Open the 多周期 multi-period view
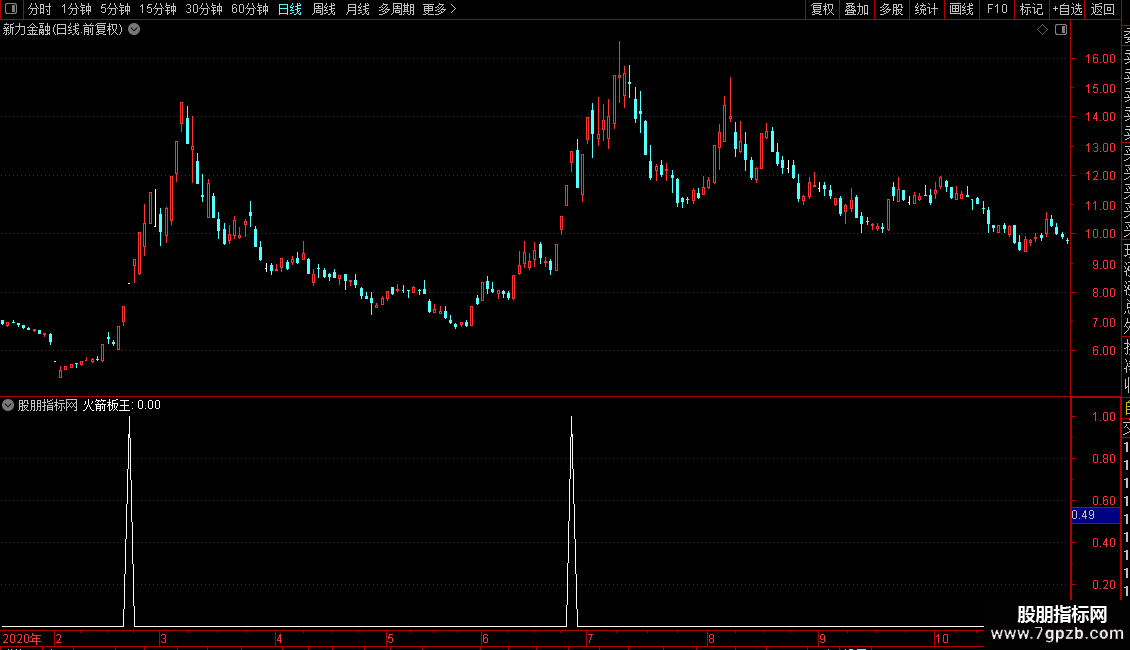Image resolution: width=1130 pixels, height=650 pixels. point(396,9)
